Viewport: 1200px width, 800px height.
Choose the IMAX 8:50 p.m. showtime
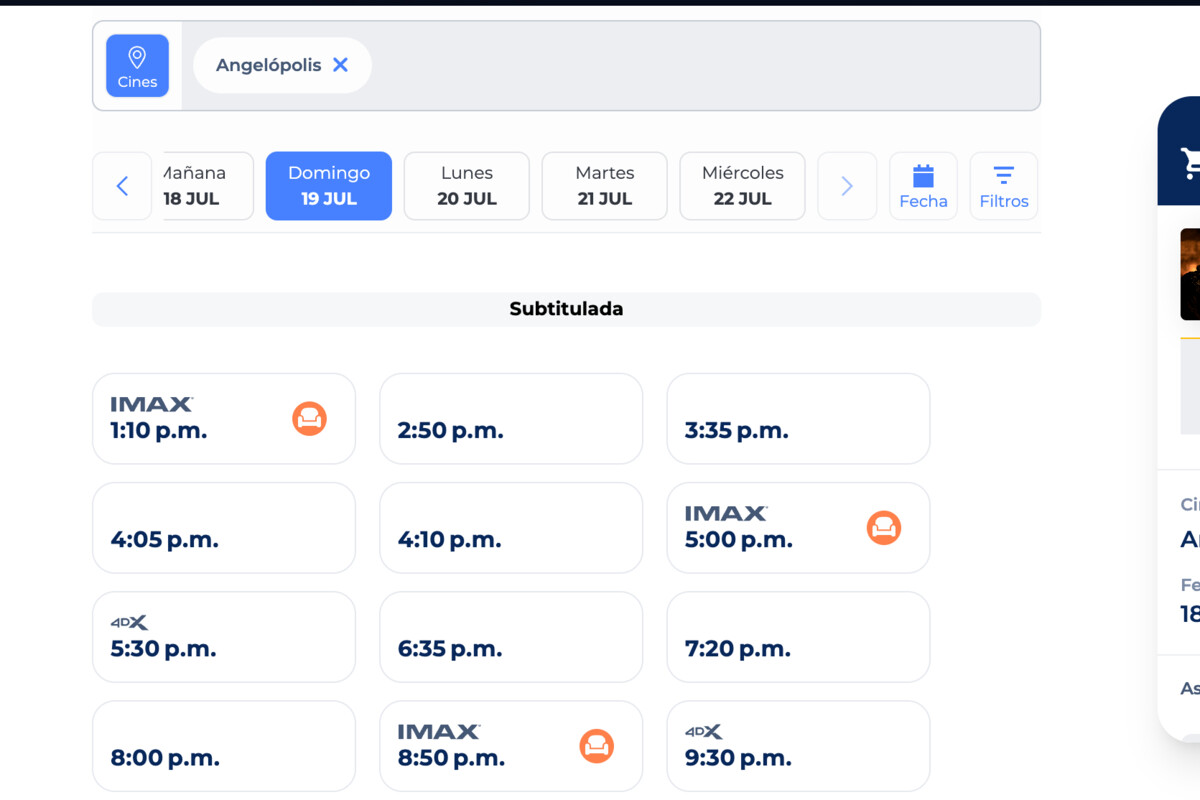[x=511, y=746]
